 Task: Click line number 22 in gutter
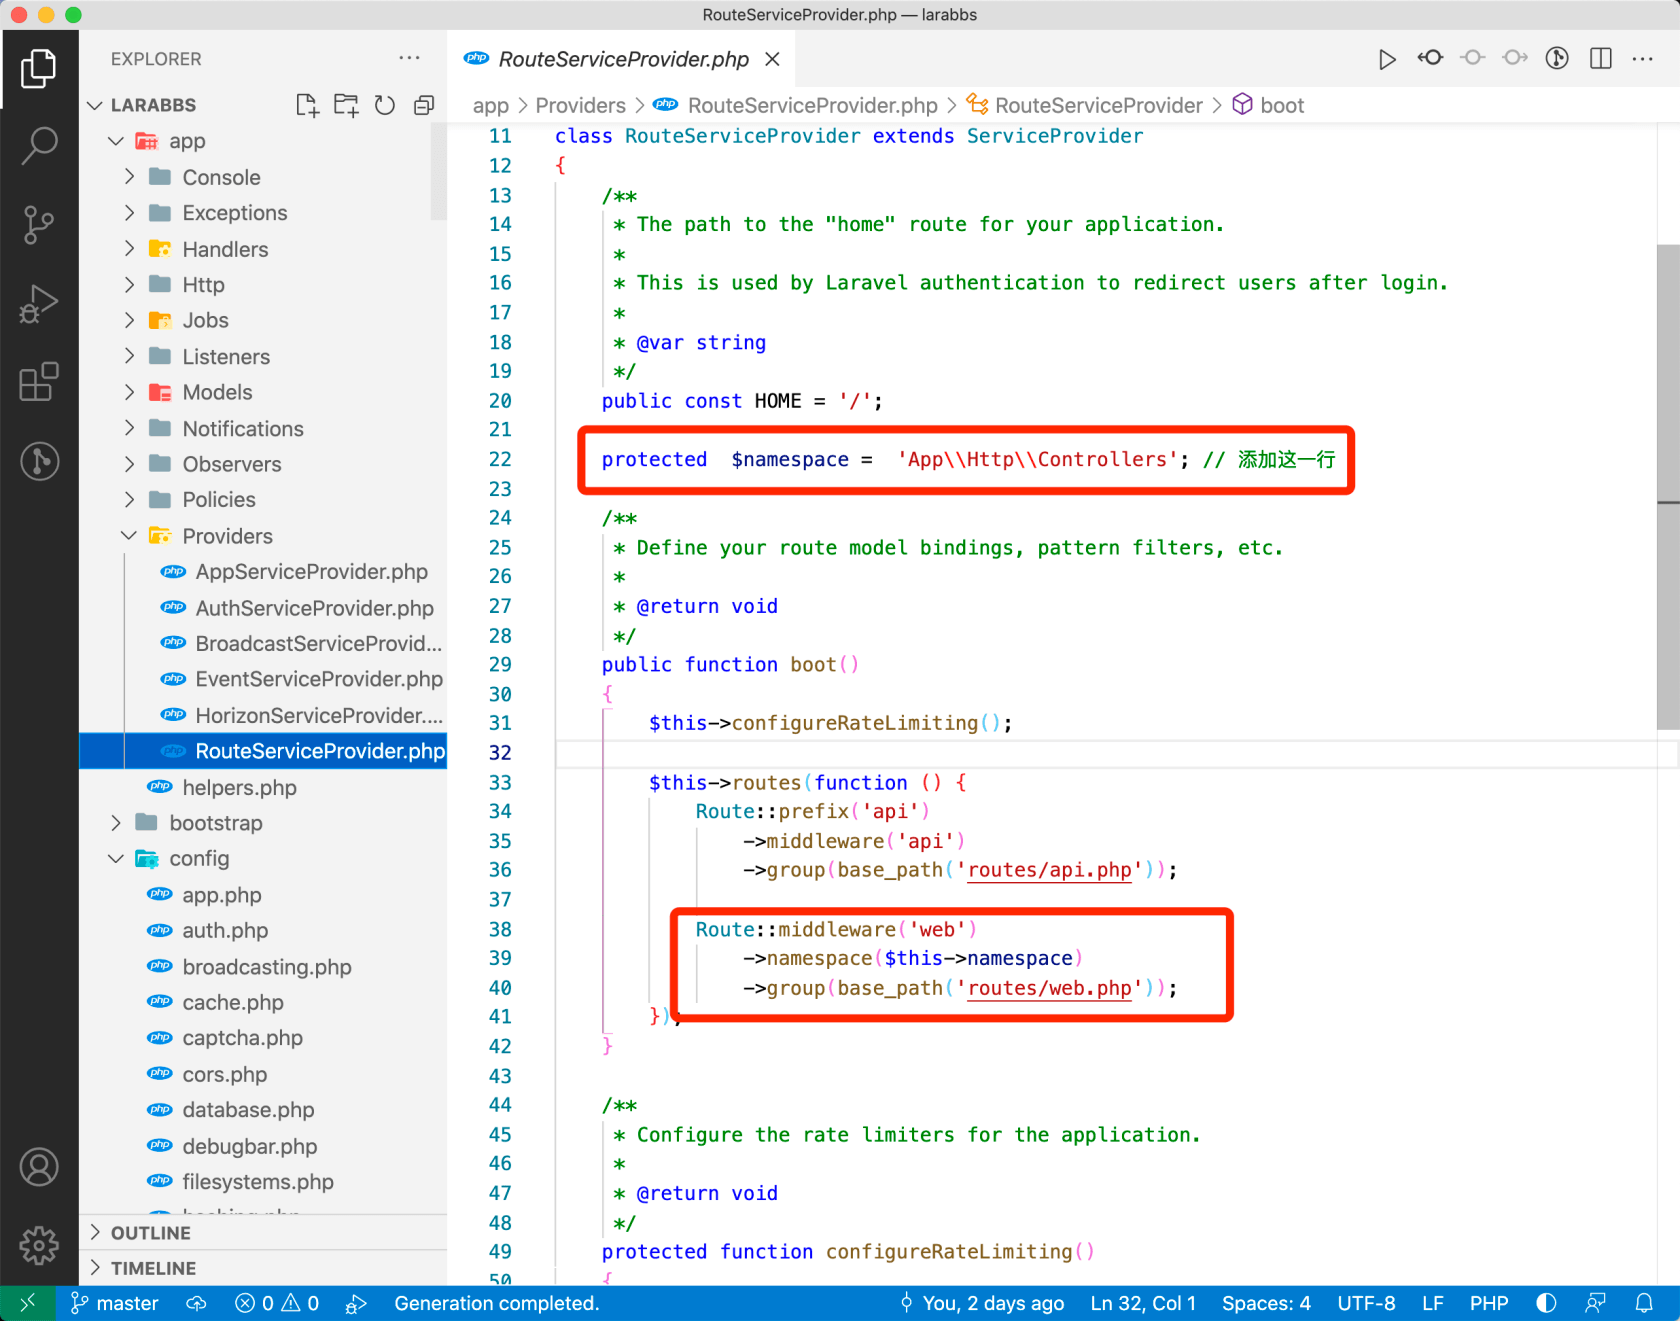pyautogui.click(x=500, y=459)
